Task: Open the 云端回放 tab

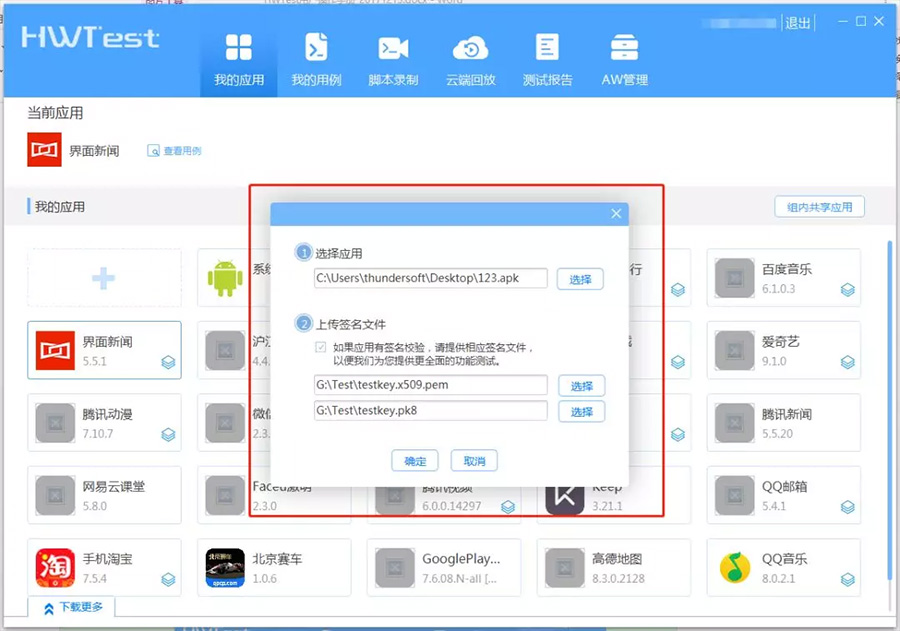Action: [x=471, y=60]
